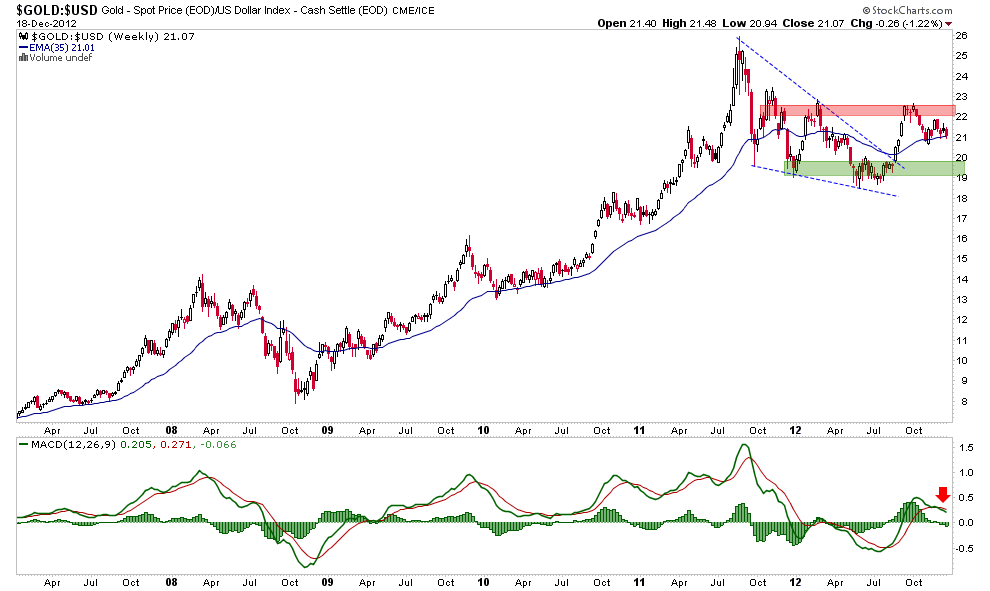Click the volume bars icon beside Volume undef
The image size is (990, 591).
[22, 57]
